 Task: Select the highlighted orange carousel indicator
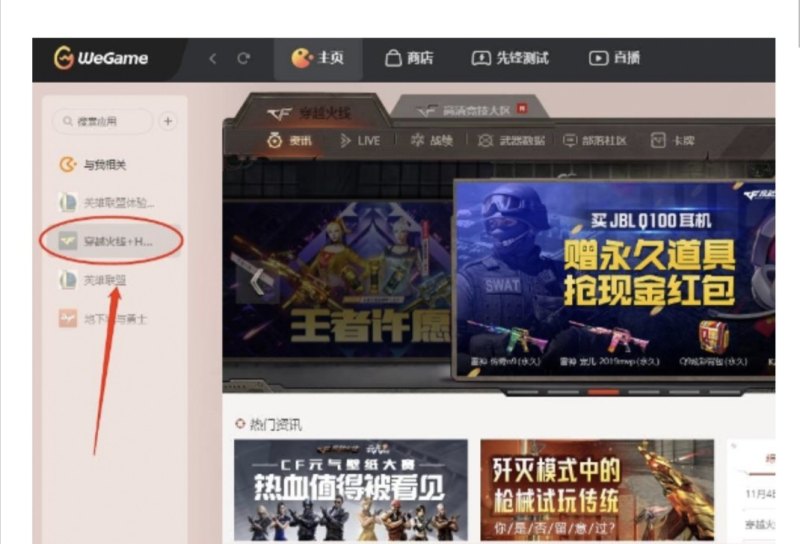(x=604, y=392)
